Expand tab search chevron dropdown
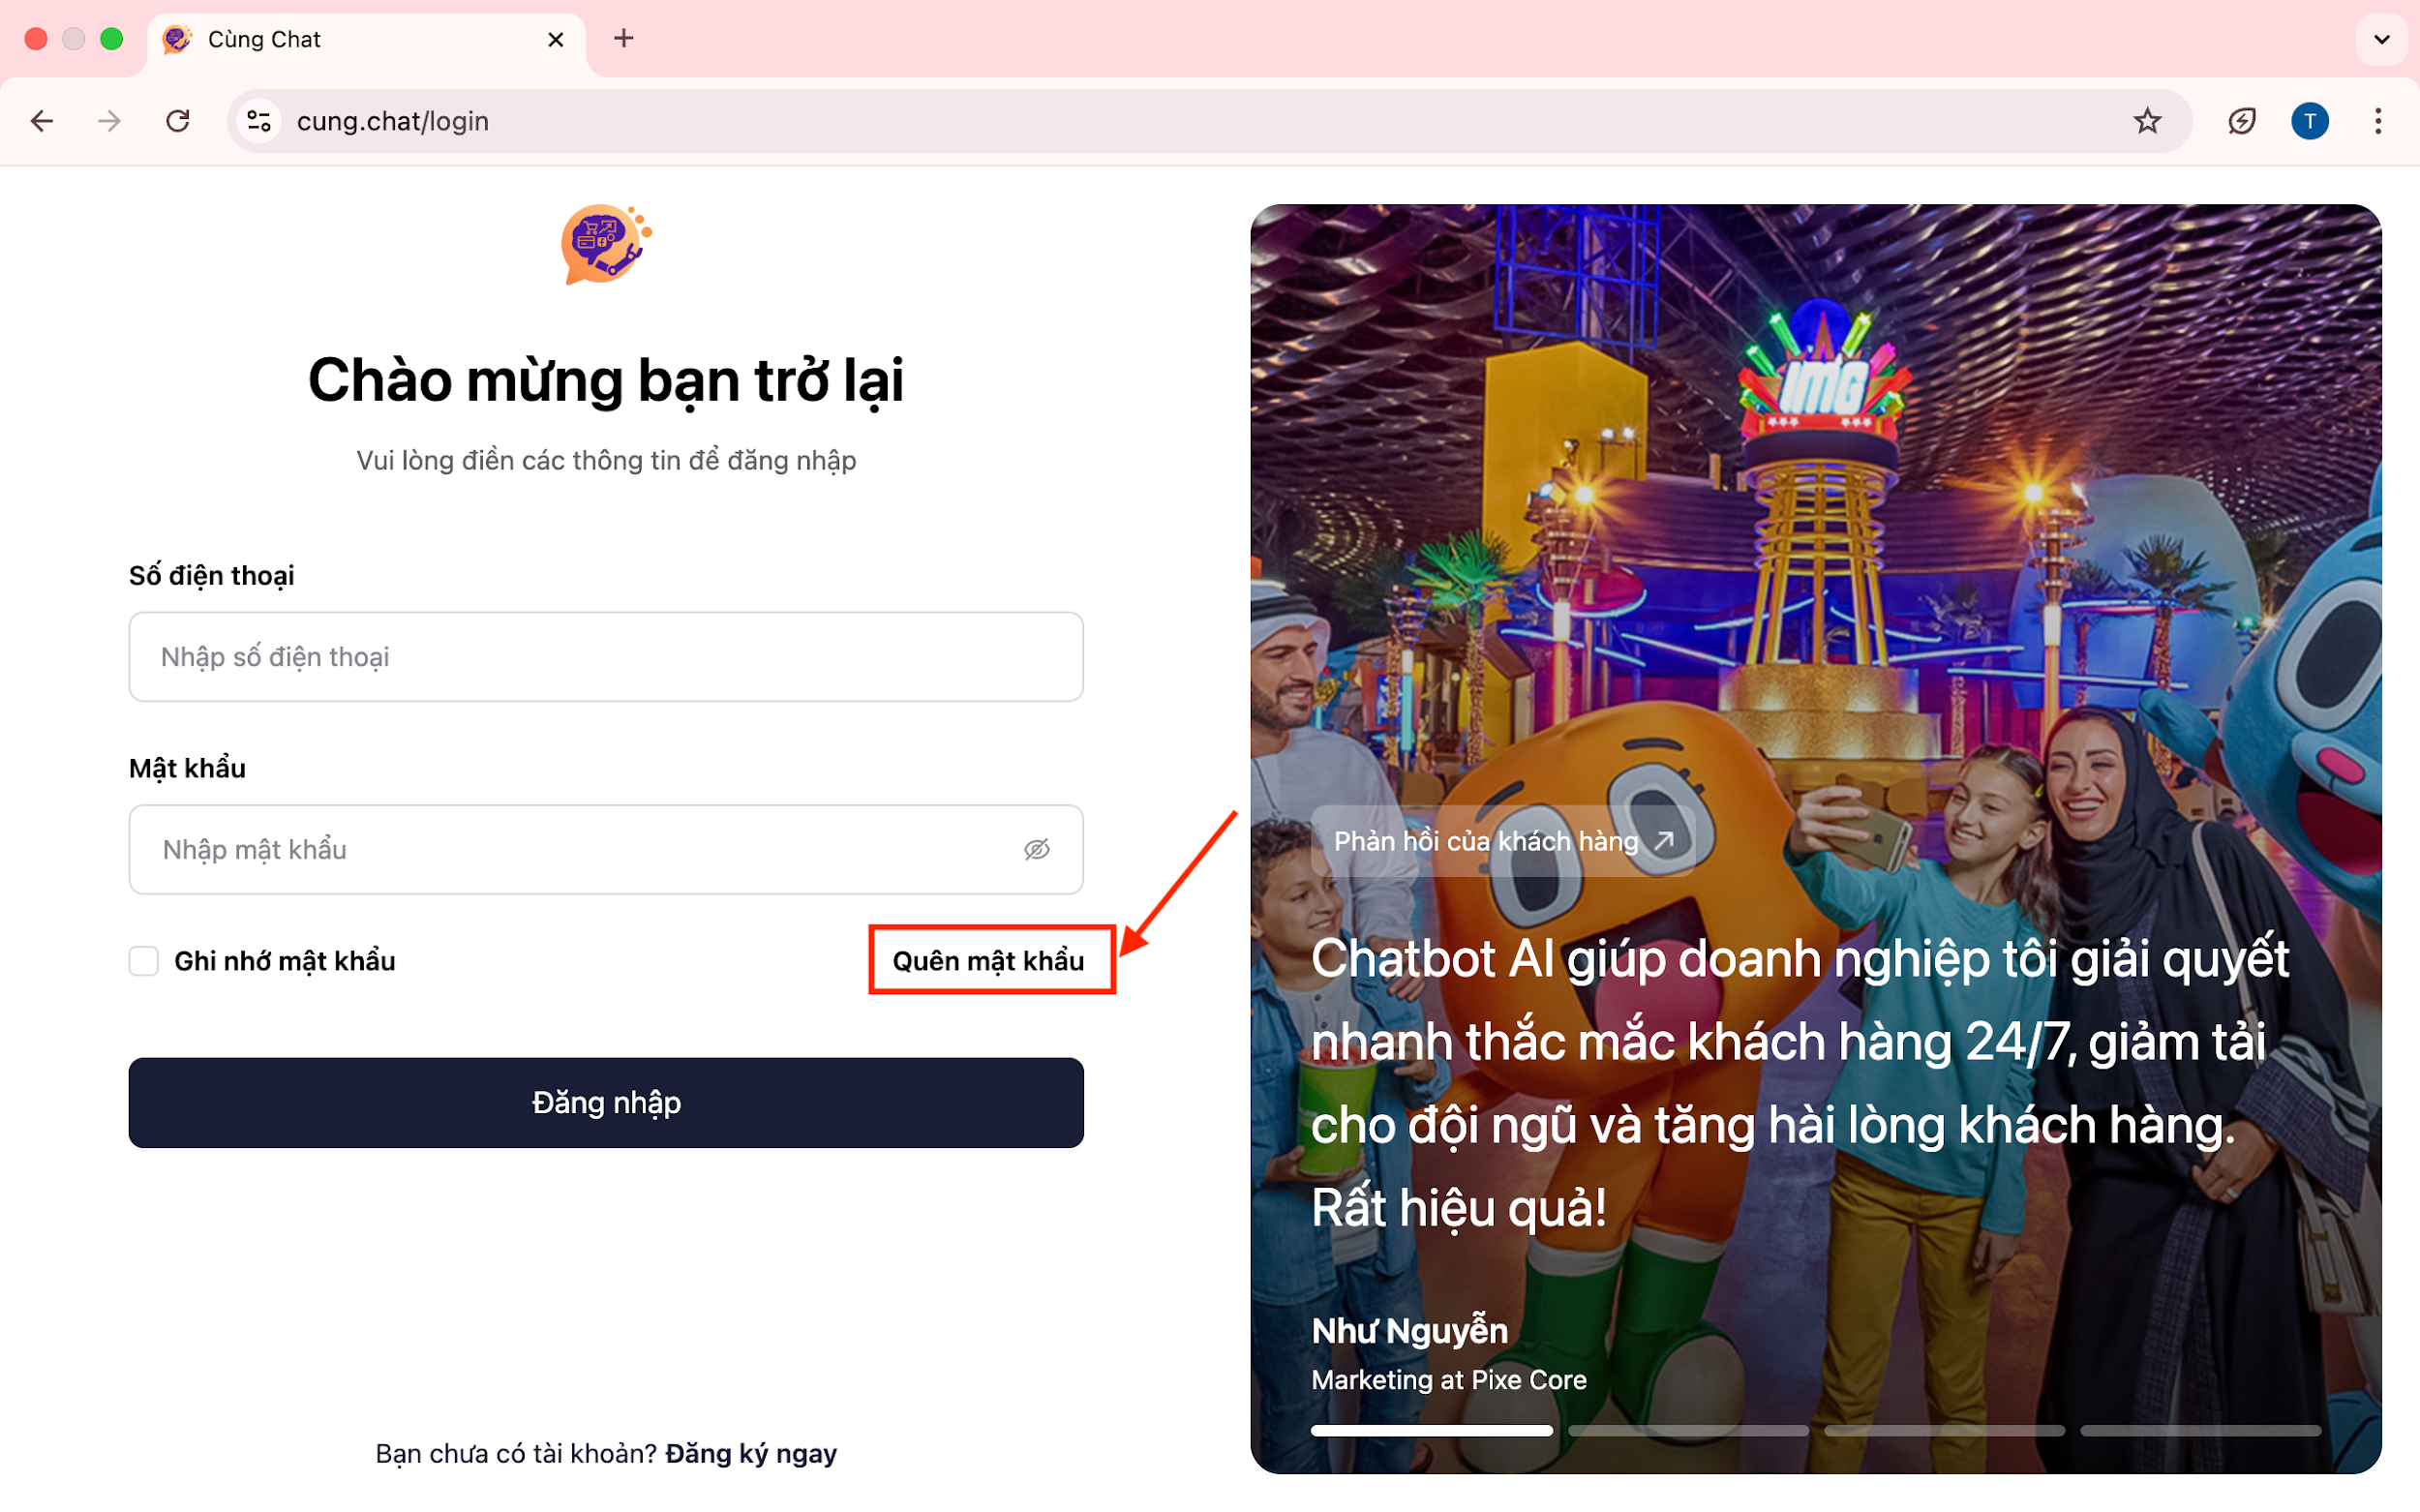Viewport: 2420px width, 1512px height. tap(2381, 39)
